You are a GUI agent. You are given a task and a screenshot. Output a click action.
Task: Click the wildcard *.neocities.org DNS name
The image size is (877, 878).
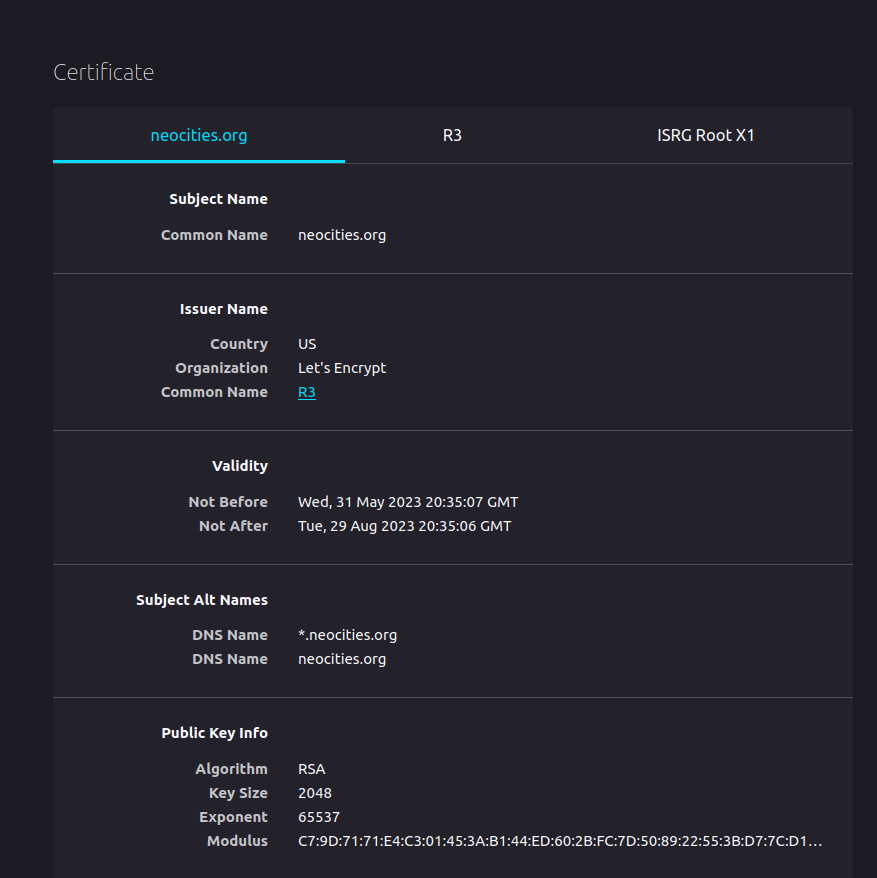coord(347,635)
